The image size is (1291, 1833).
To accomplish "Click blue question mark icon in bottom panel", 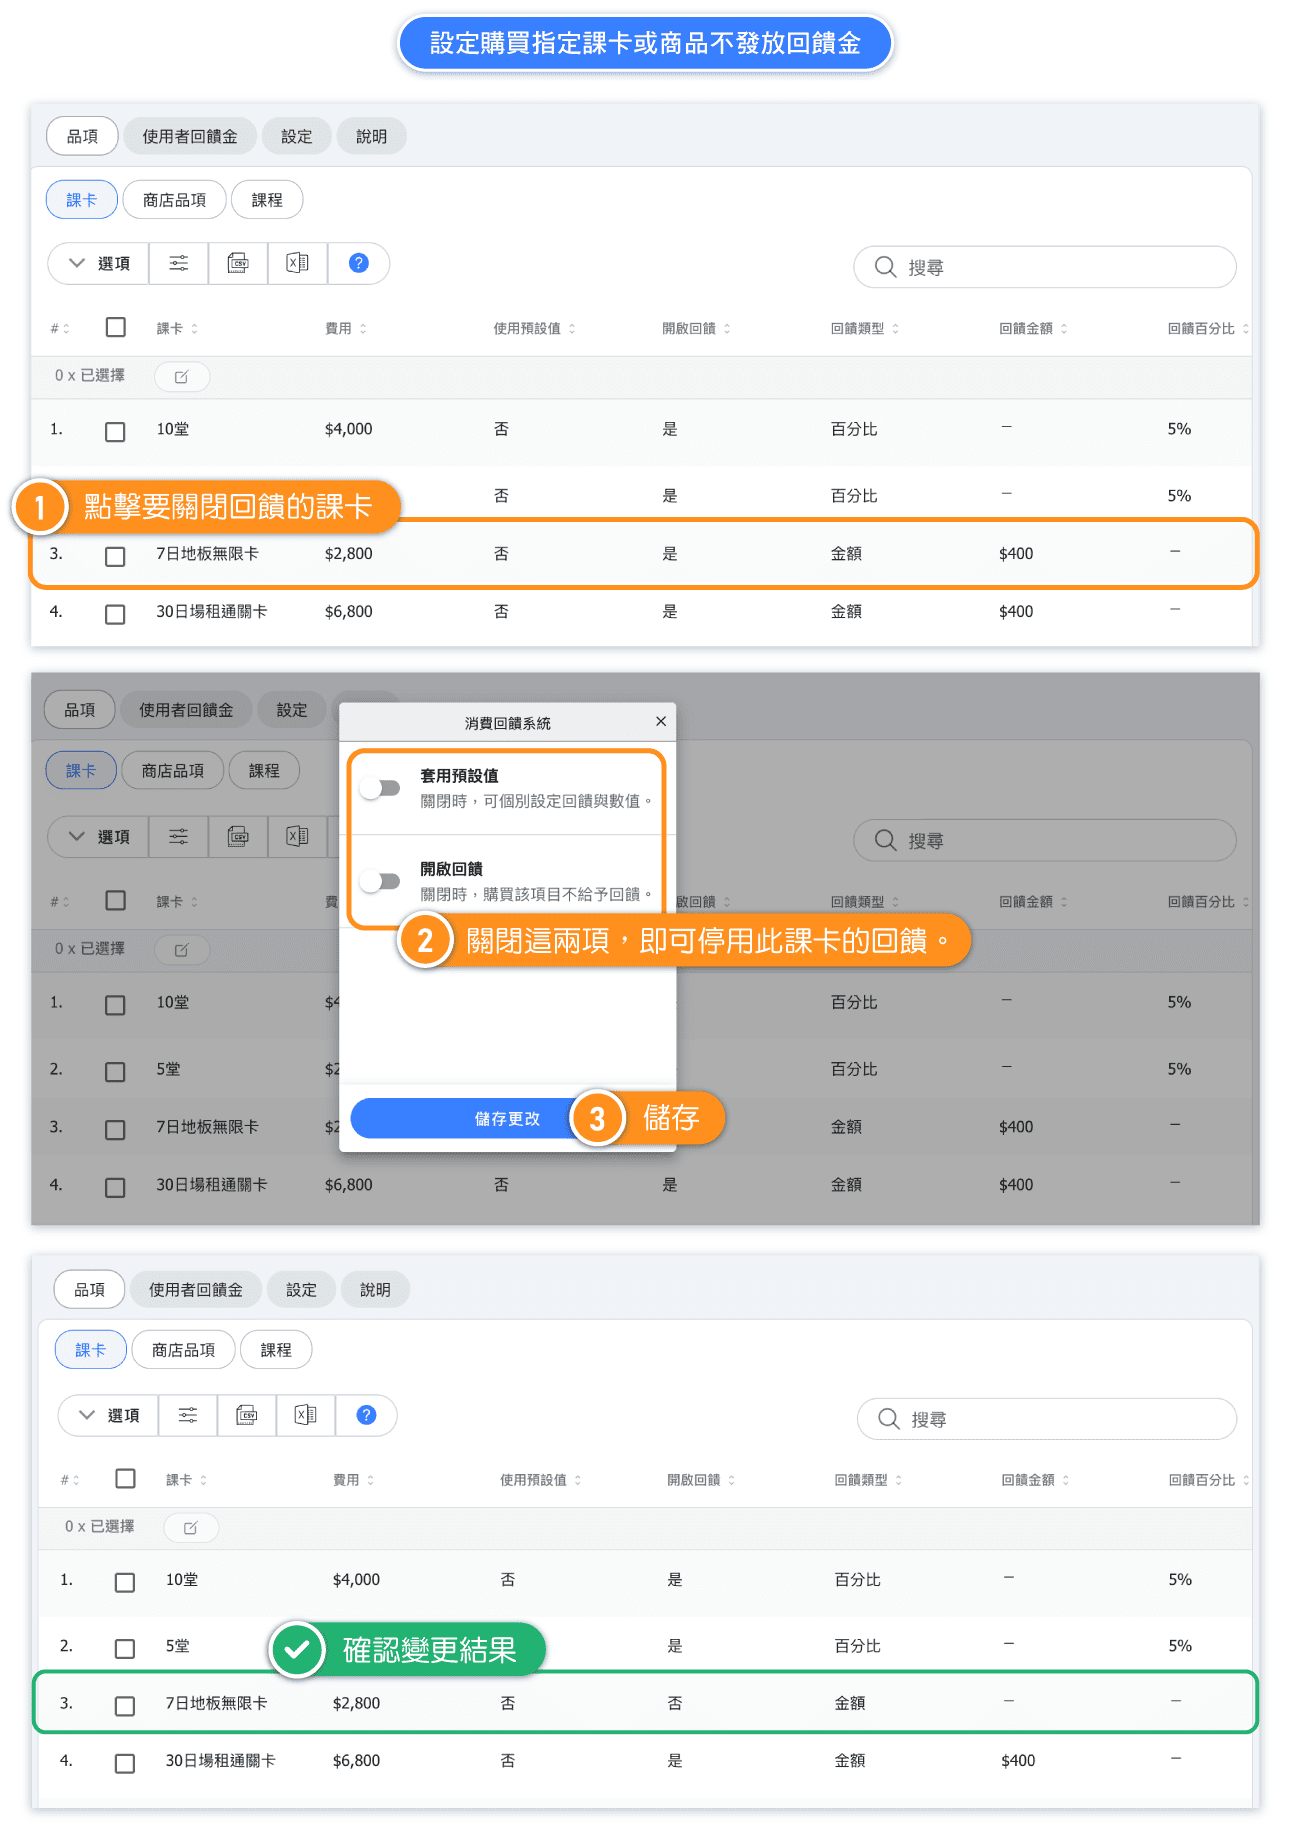I will coord(366,1415).
